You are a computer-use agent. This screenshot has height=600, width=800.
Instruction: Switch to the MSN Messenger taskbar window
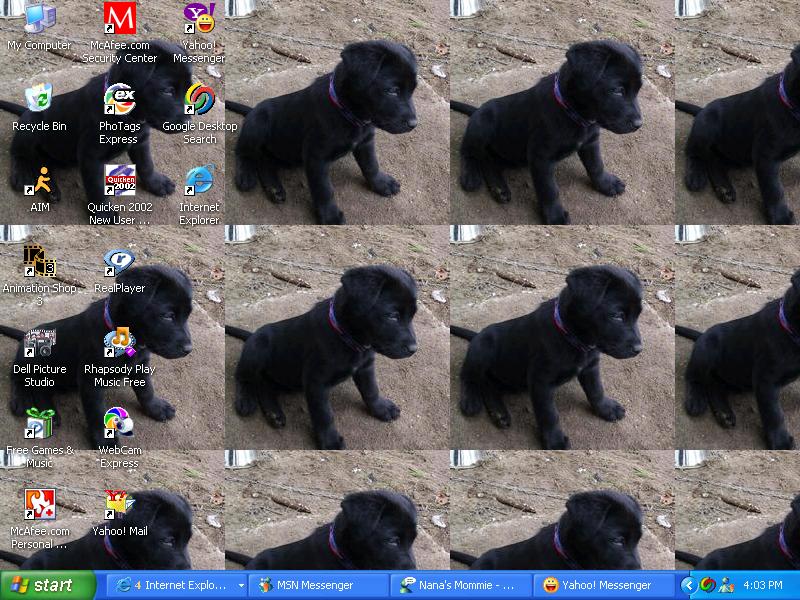pyautogui.click(x=319, y=585)
